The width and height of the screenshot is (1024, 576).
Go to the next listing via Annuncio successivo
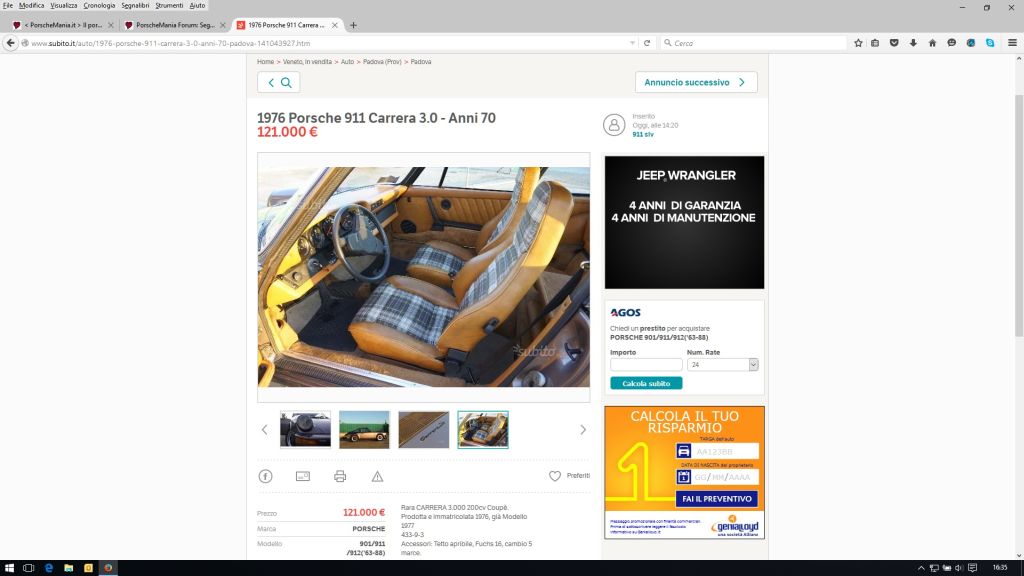[696, 82]
